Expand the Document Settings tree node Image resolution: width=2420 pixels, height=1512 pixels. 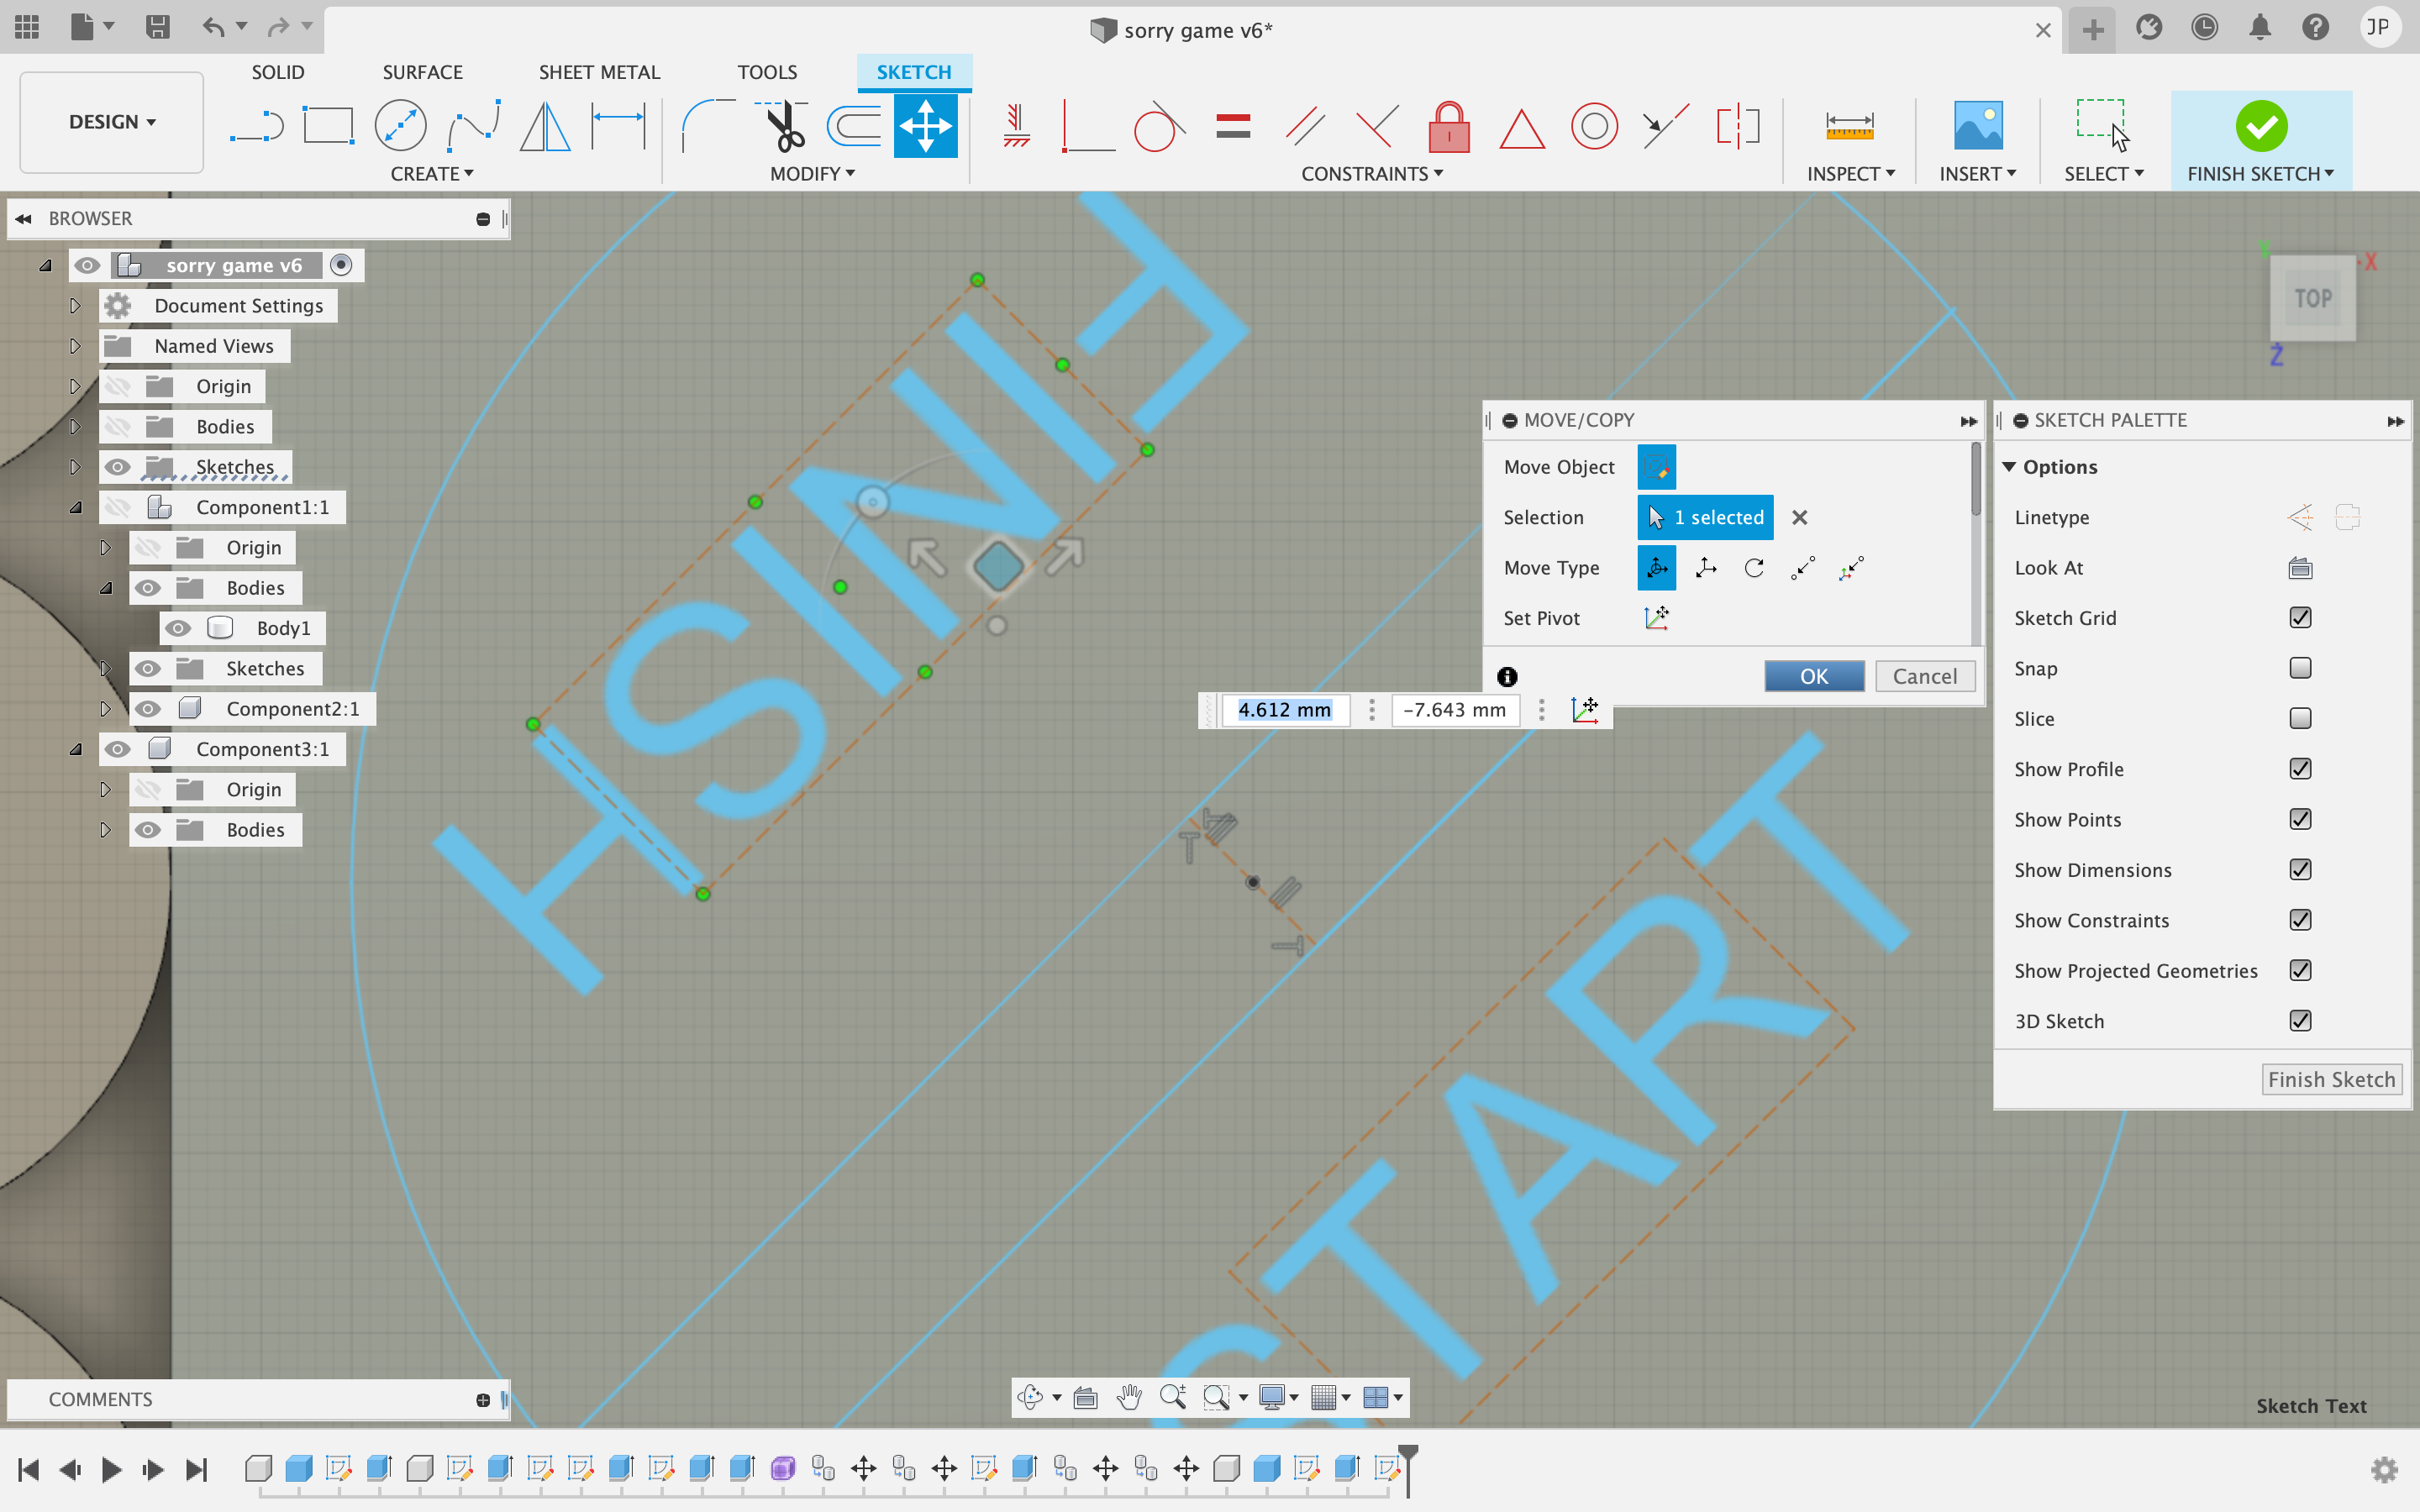tap(75, 305)
